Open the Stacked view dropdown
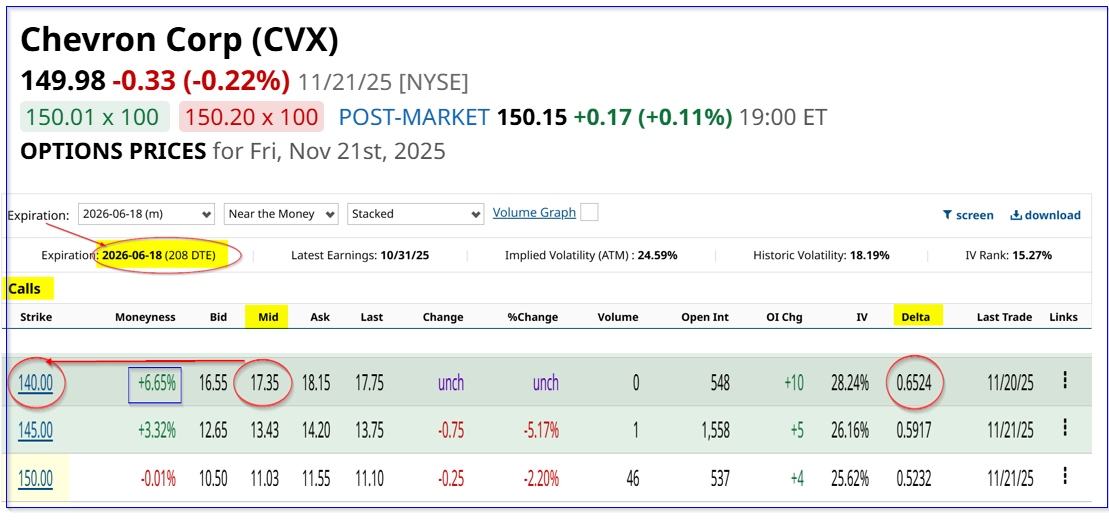This screenshot has width=1109, height=524. click(x=416, y=214)
